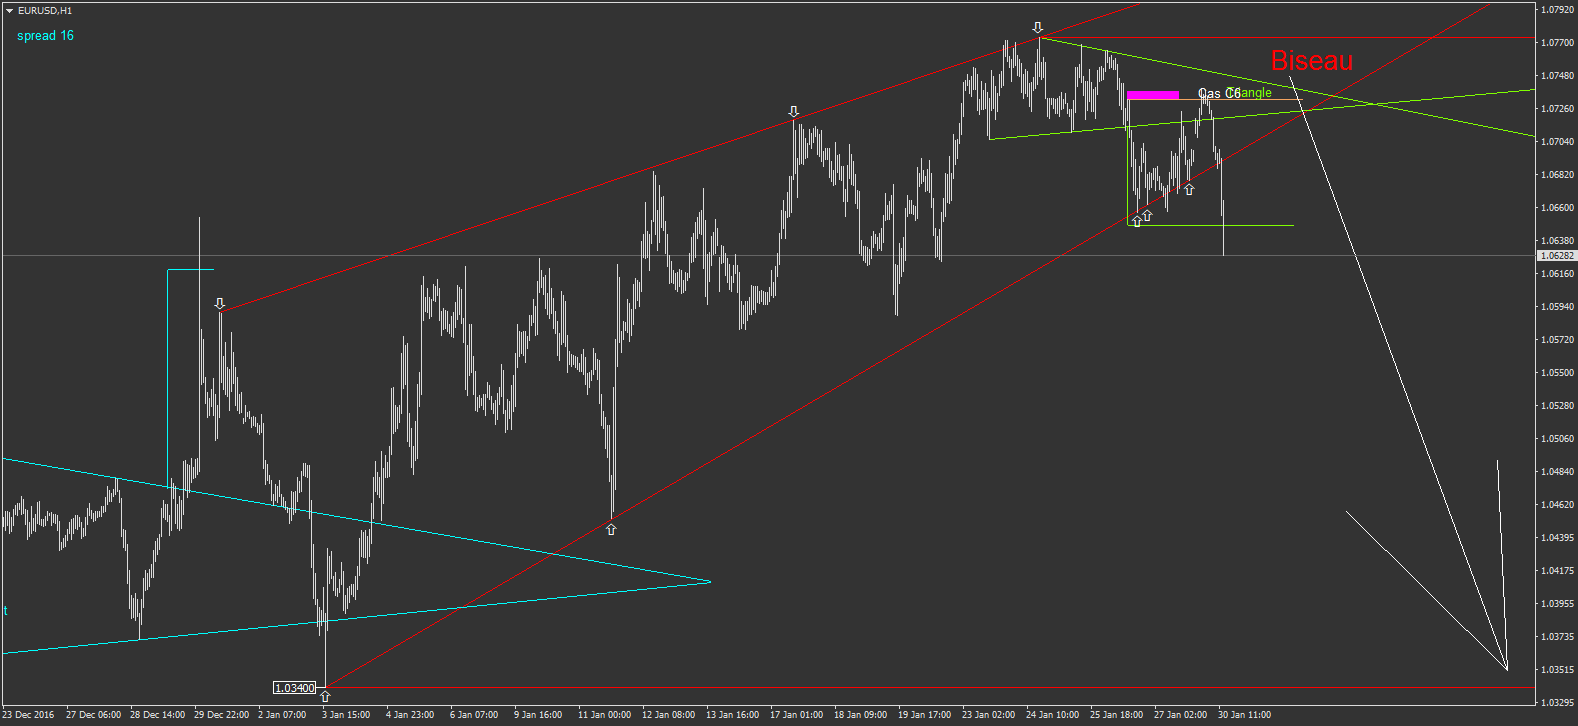Select price level 1.04395 on the axis

click(1559, 538)
